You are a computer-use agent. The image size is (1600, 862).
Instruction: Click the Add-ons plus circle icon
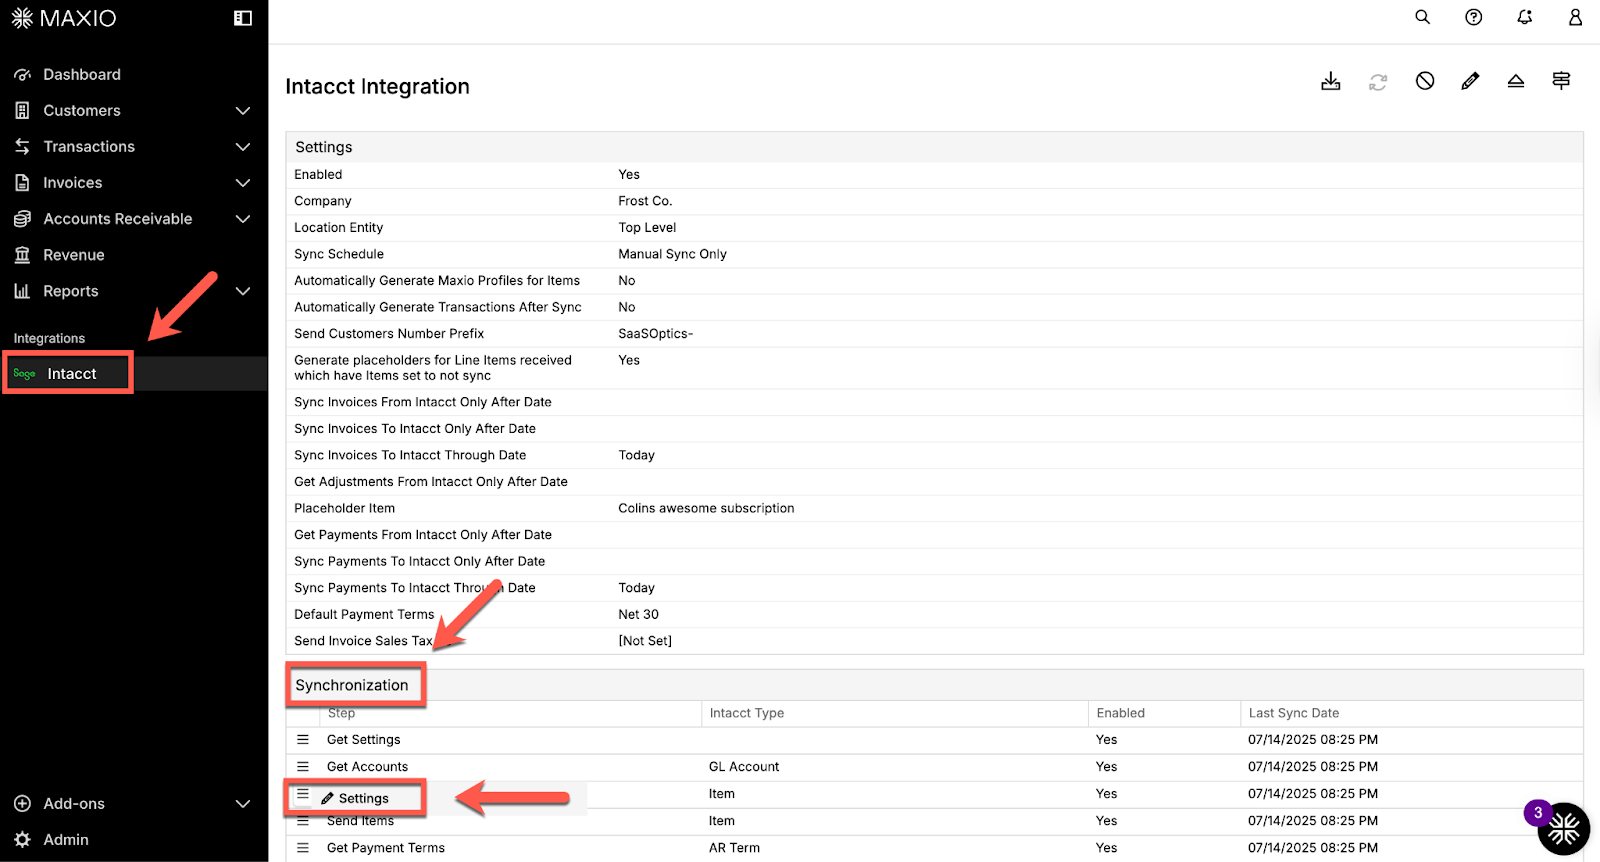click(x=22, y=804)
